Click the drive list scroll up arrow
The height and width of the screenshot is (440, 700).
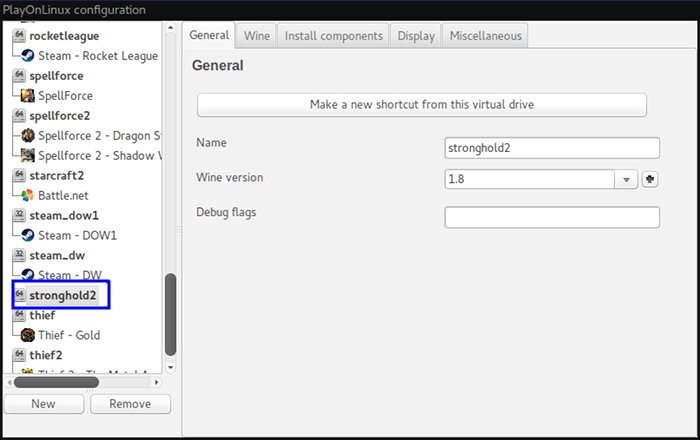tap(171, 28)
